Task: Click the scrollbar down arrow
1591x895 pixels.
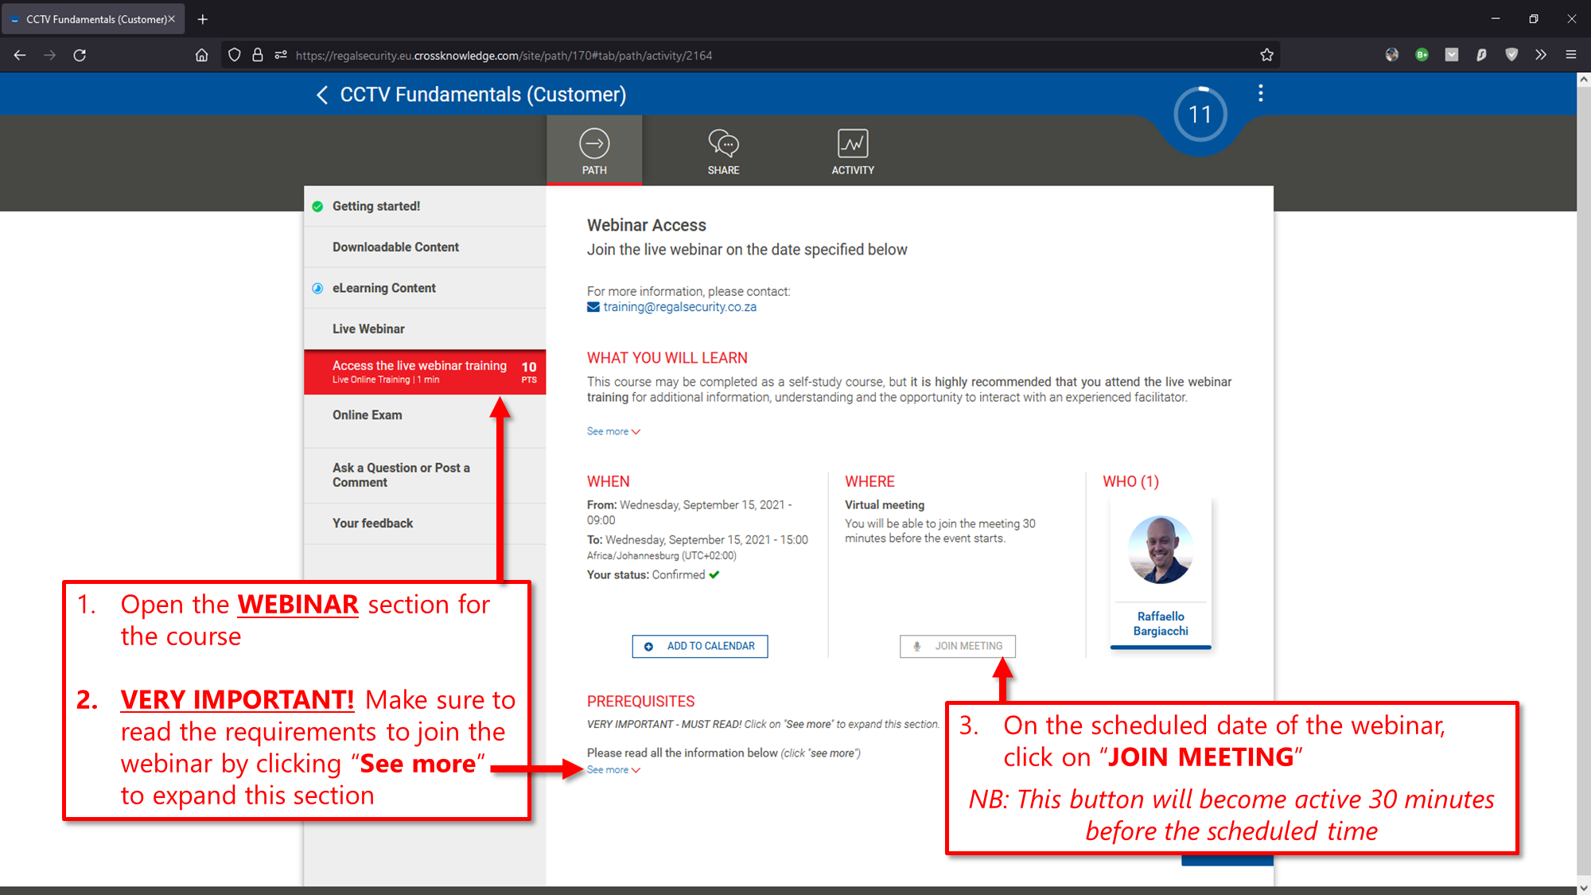Action: (1583, 888)
